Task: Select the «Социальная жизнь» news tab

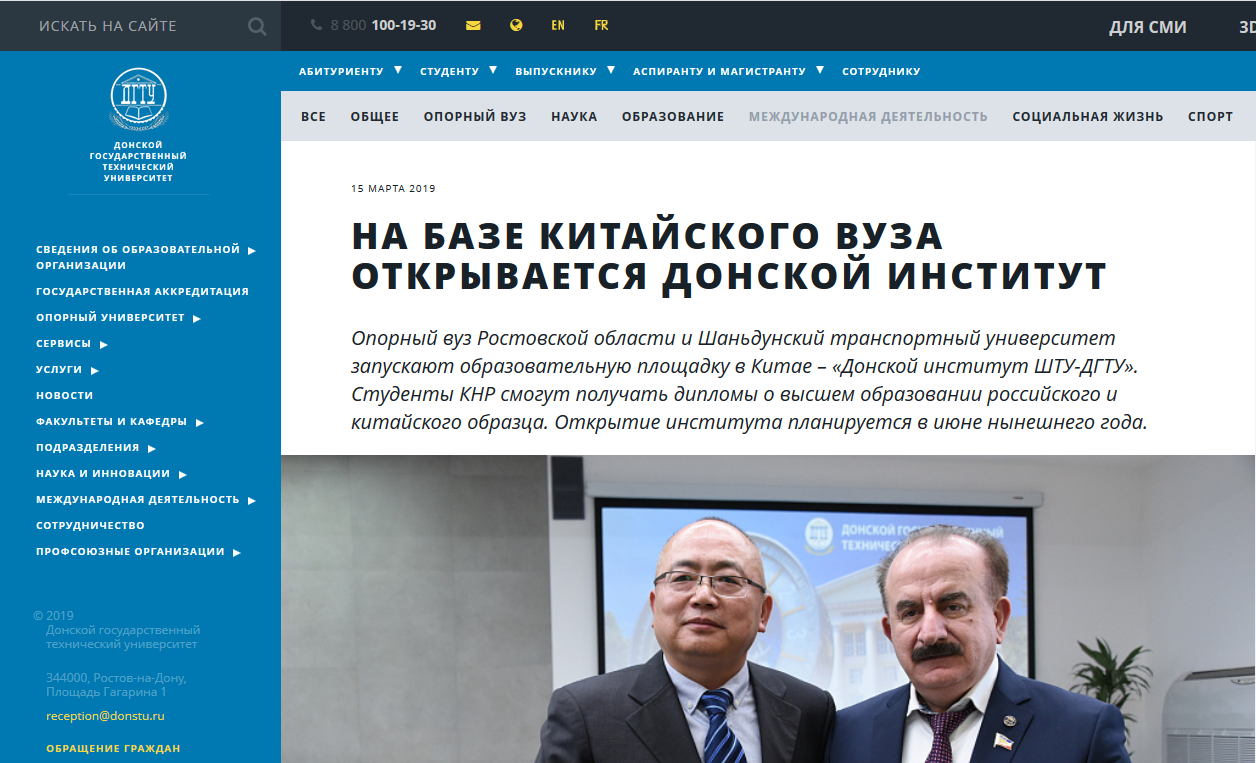Action: pos(1088,117)
